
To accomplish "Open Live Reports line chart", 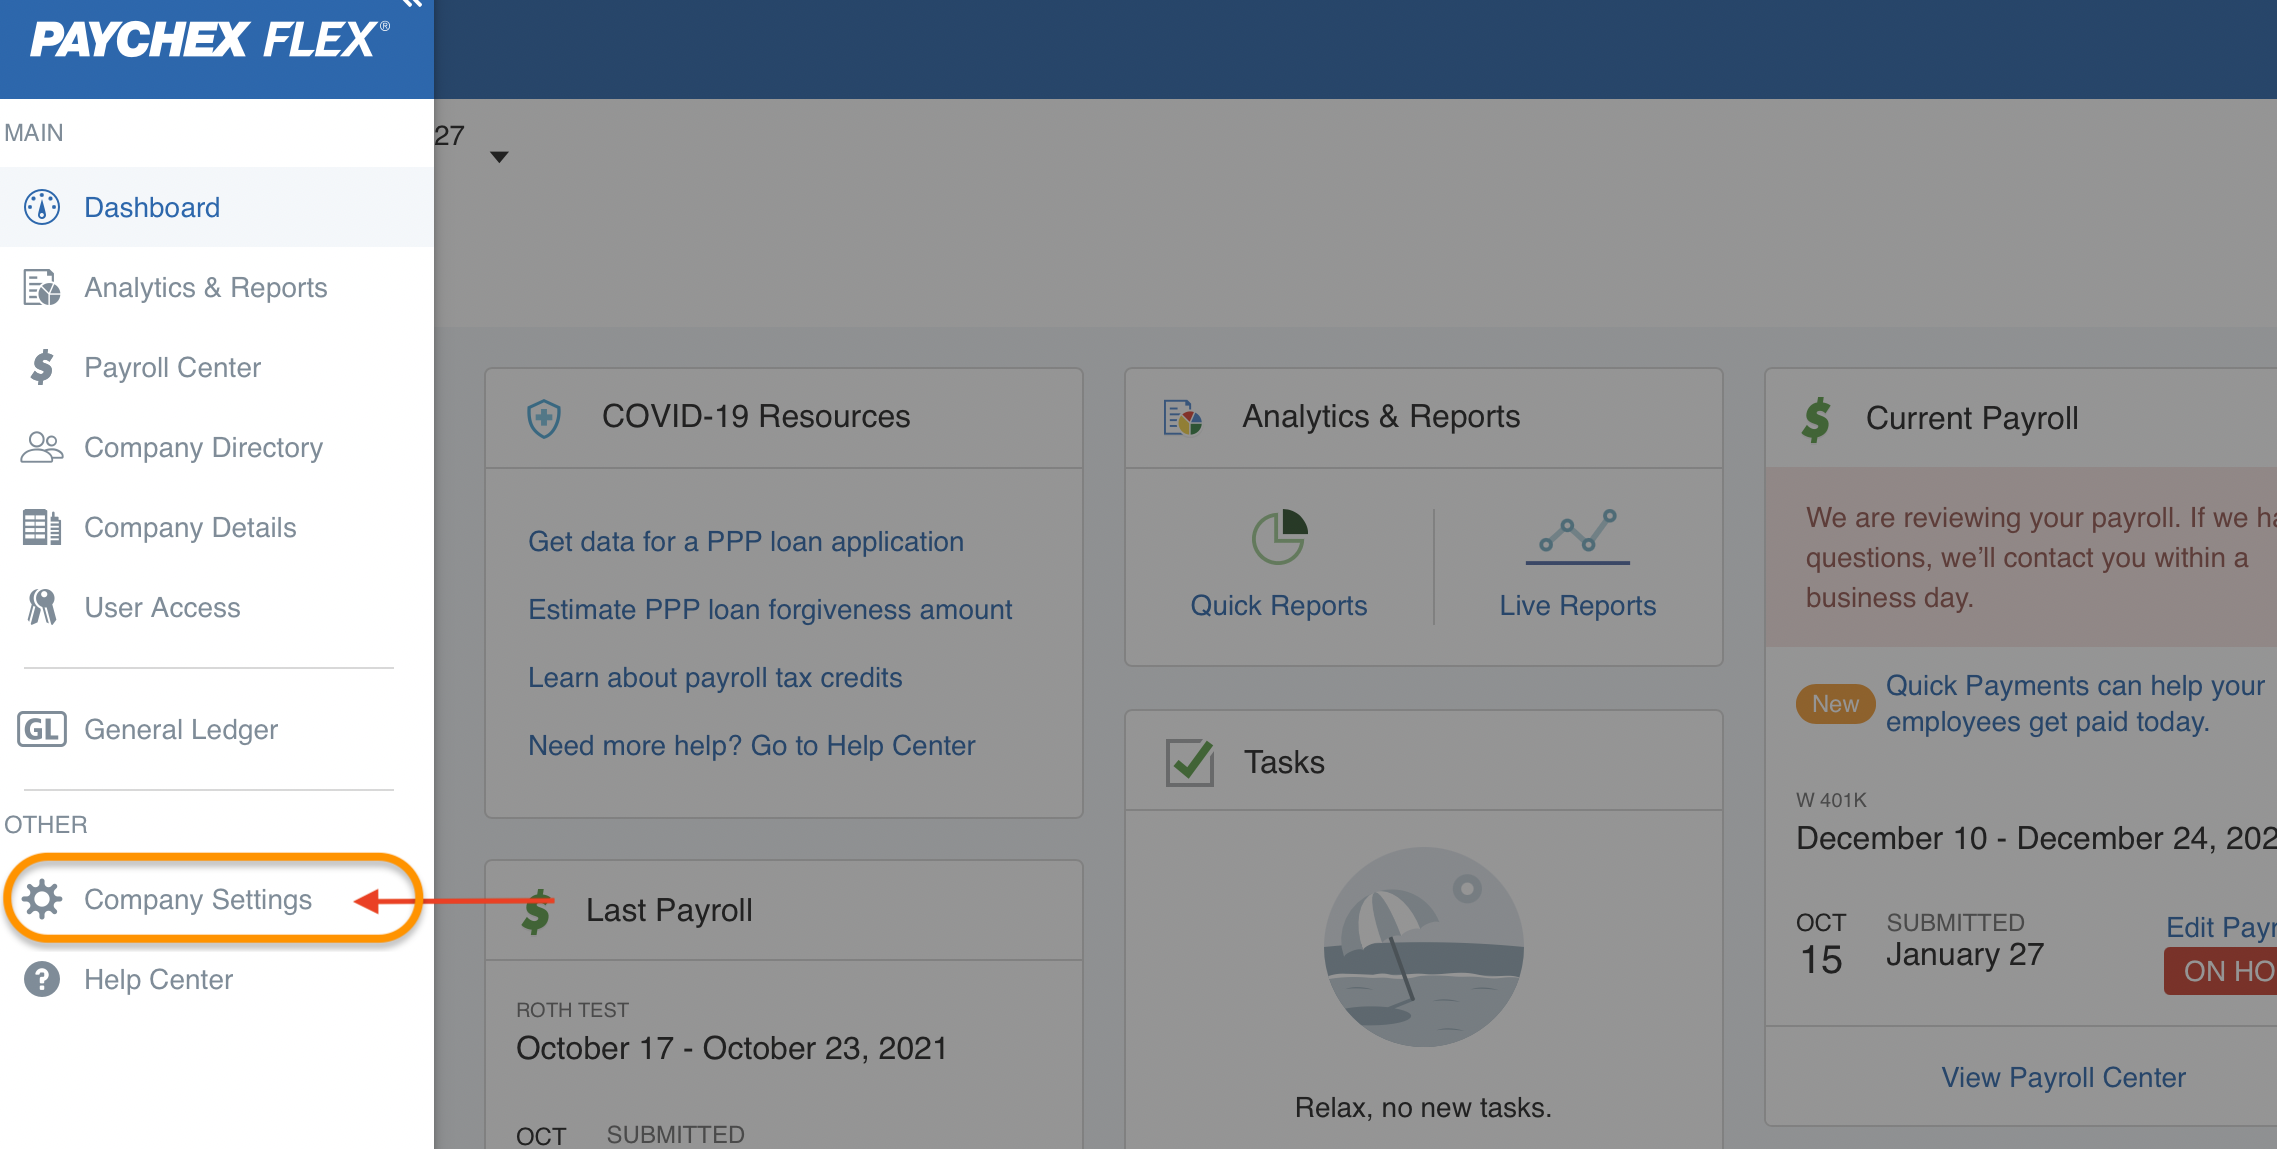I will point(1577,536).
